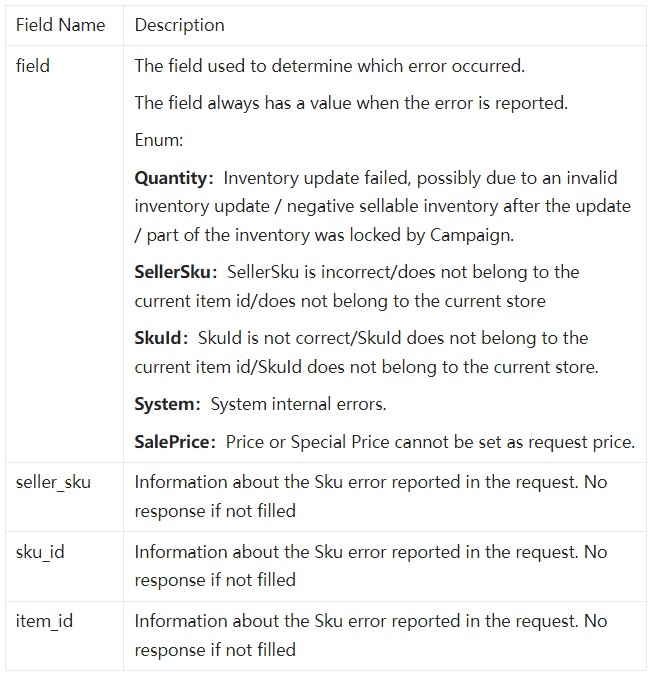This screenshot has height=675, width=652.
Task: Click the "Description" column header
Action: 179,25
